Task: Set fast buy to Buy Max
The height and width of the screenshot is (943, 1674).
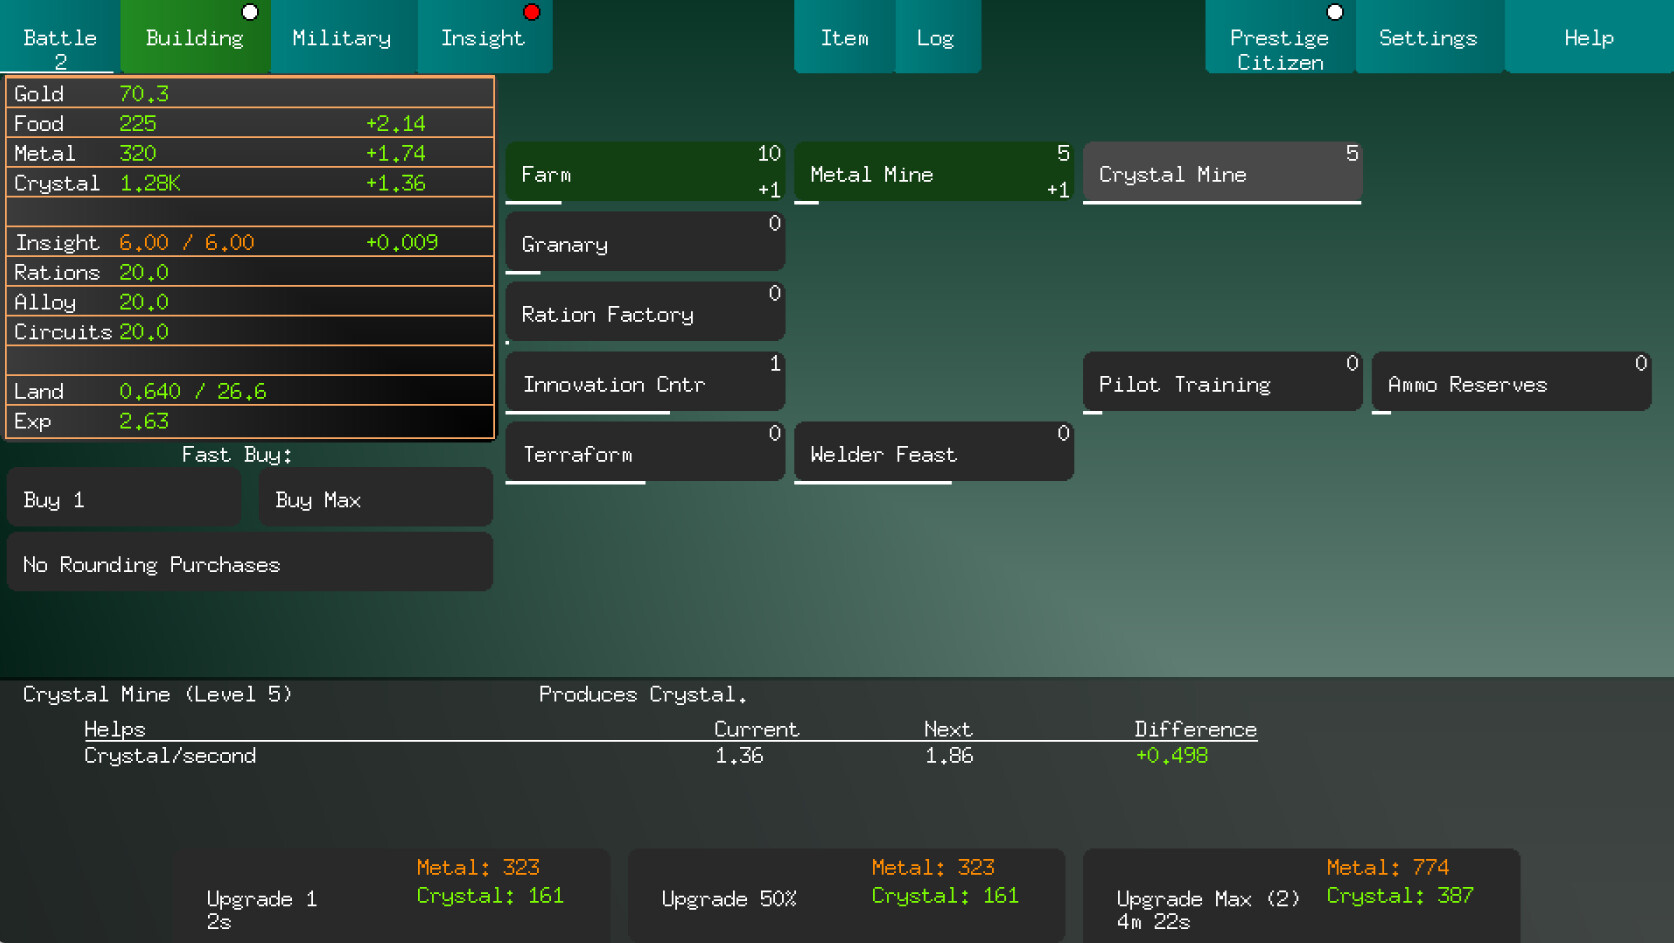Action: pos(375,498)
